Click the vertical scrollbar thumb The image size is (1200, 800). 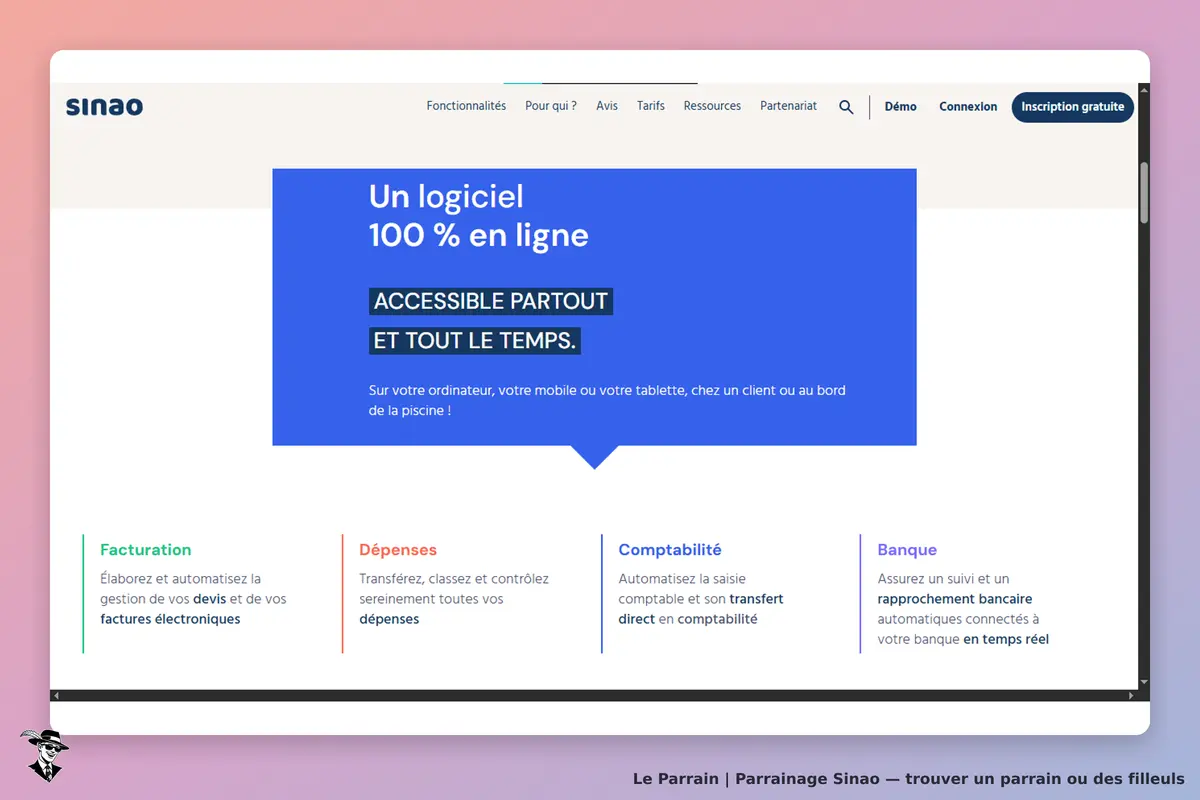click(1144, 192)
